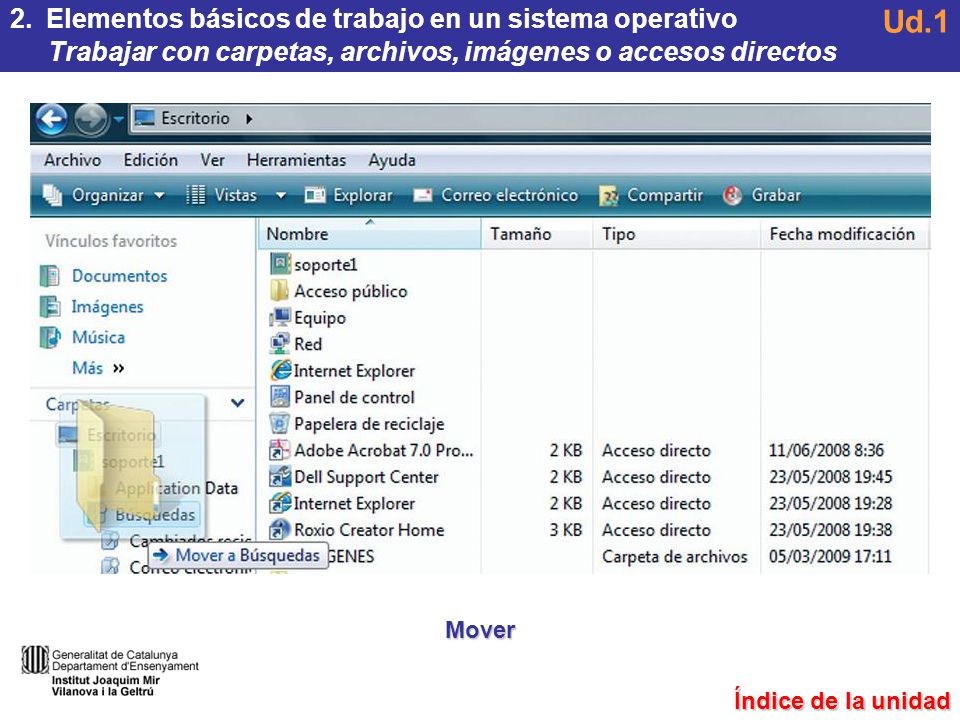
Task: Click the 'Acceso público' file name
Action: [x=351, y=291]
